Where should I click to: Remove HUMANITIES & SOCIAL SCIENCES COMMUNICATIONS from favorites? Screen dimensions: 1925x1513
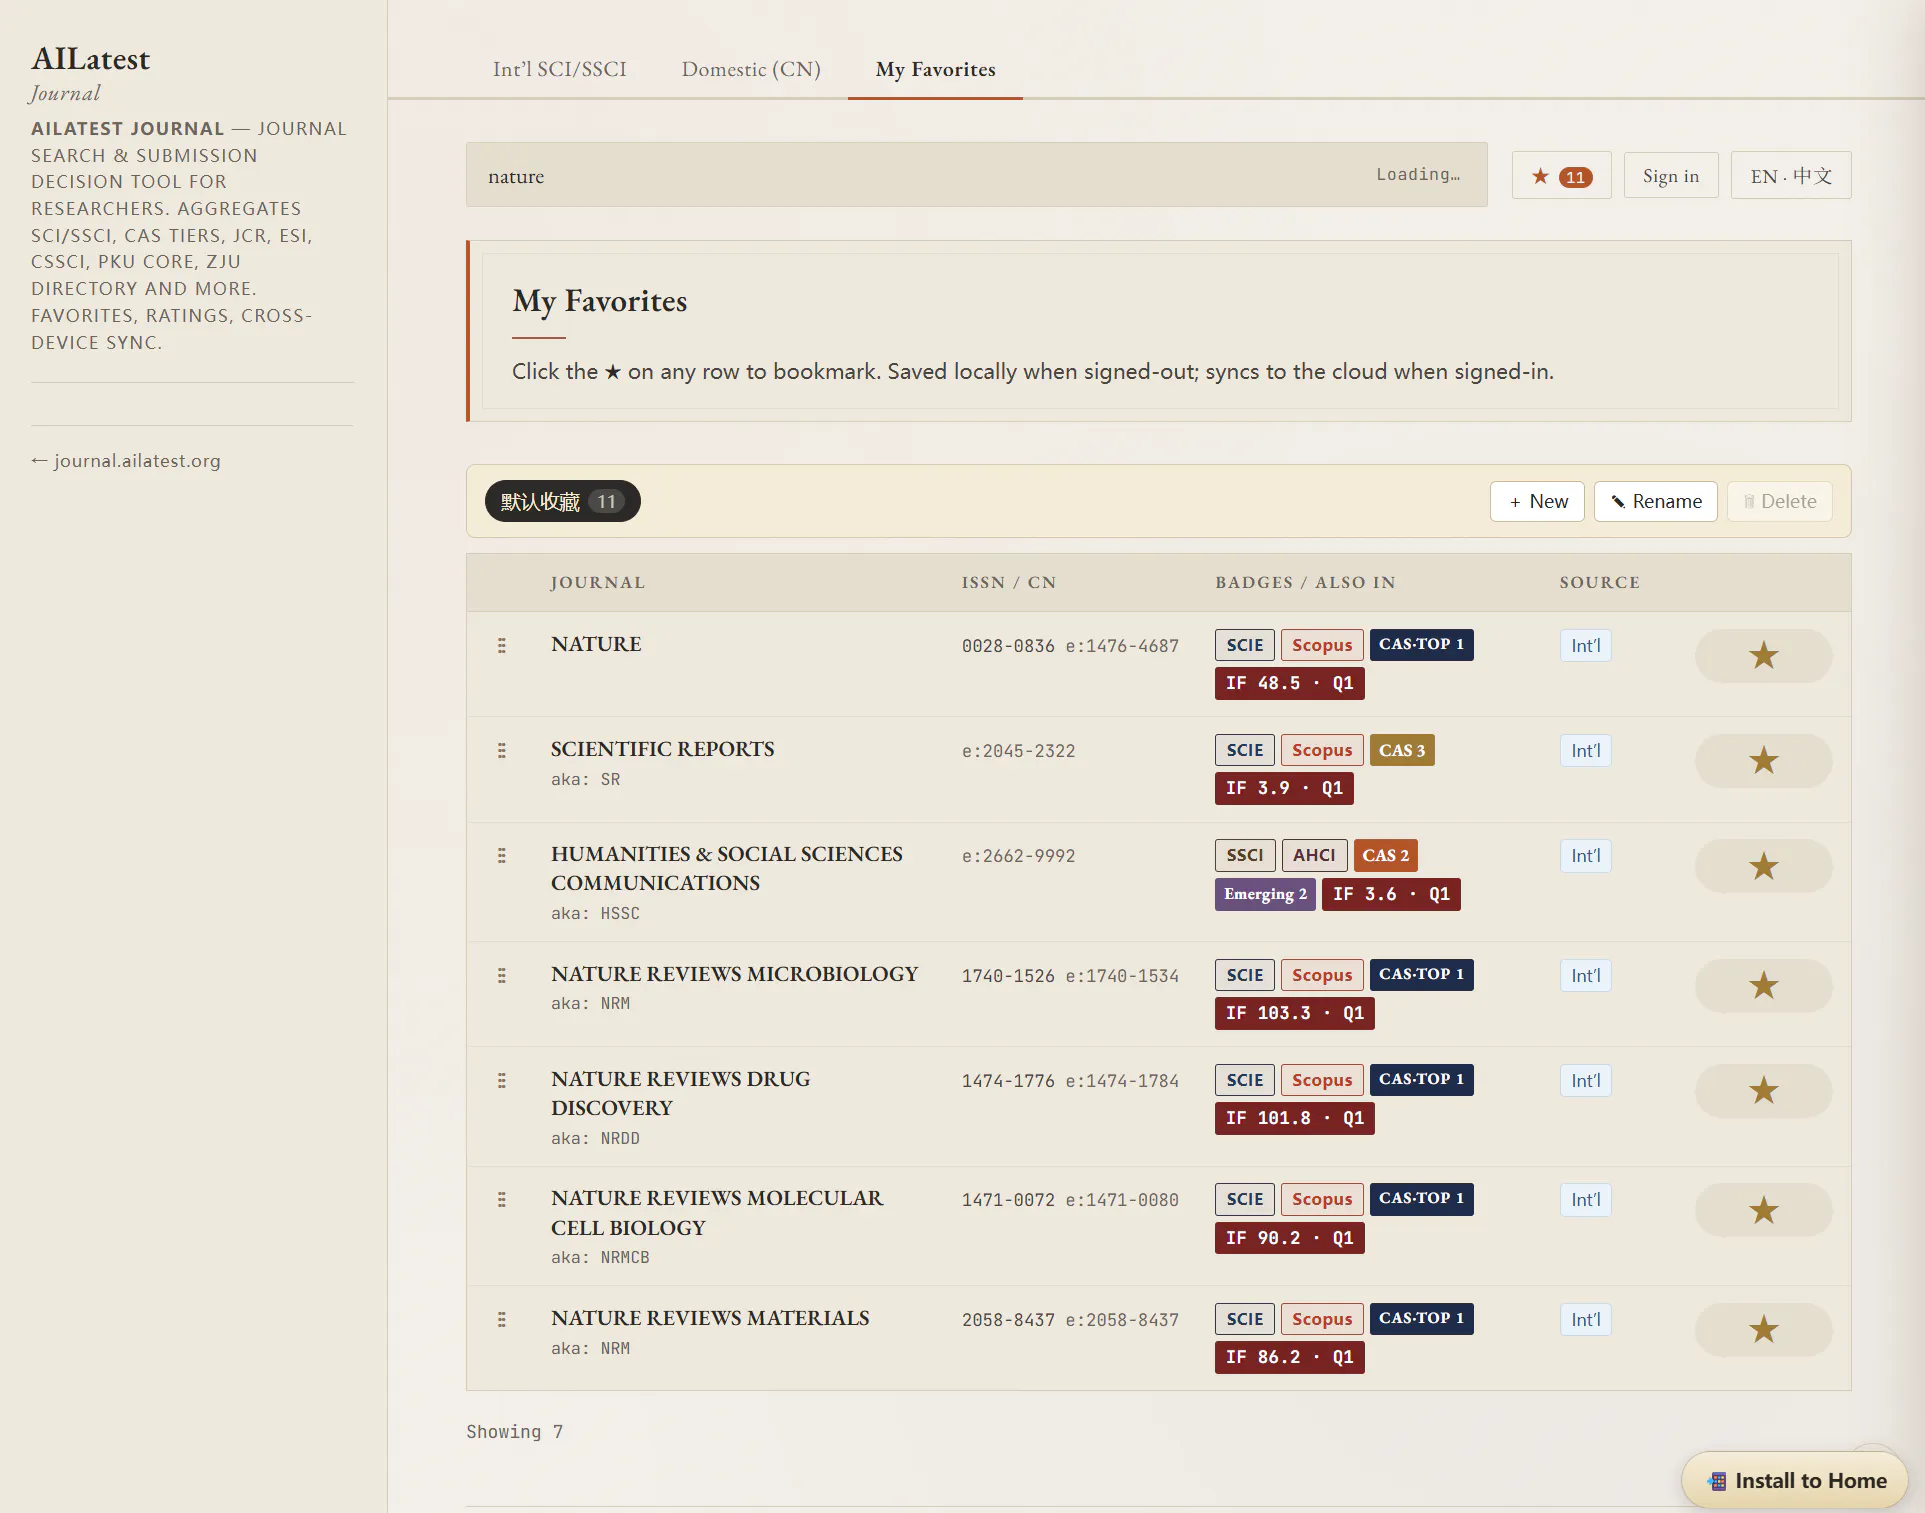pyautogui.click(x=1763, y=866)
